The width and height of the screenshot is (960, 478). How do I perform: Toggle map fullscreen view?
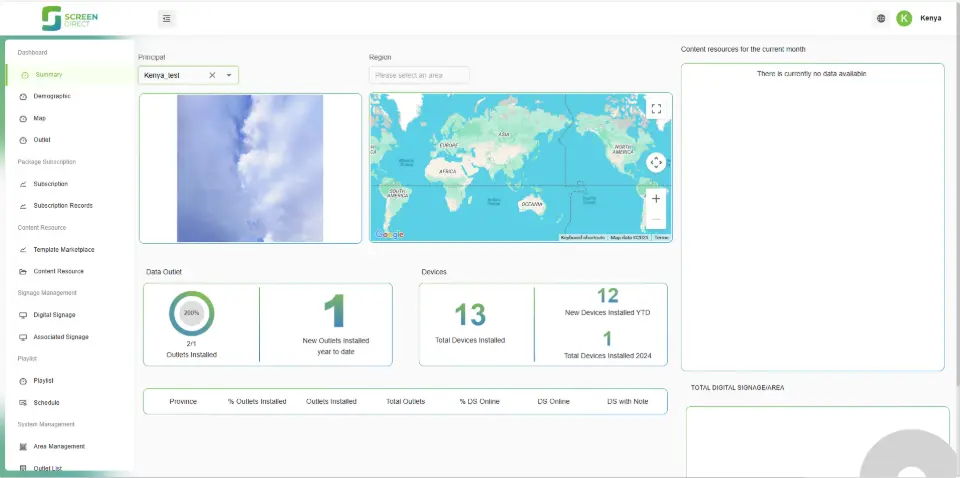pyautogui.click(x=656, y=109)
